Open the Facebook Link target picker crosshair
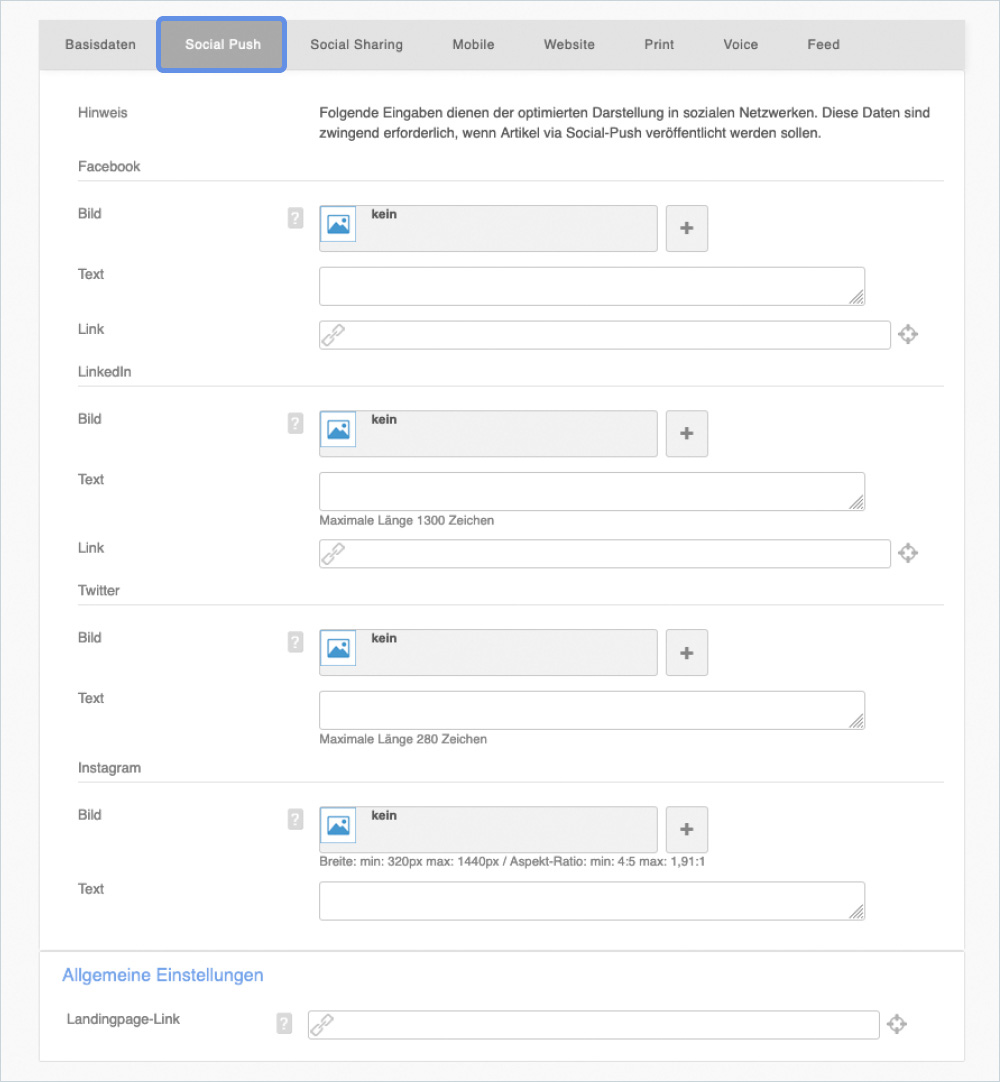The height and width of the screenshot is (1082, 1000). 908,335
